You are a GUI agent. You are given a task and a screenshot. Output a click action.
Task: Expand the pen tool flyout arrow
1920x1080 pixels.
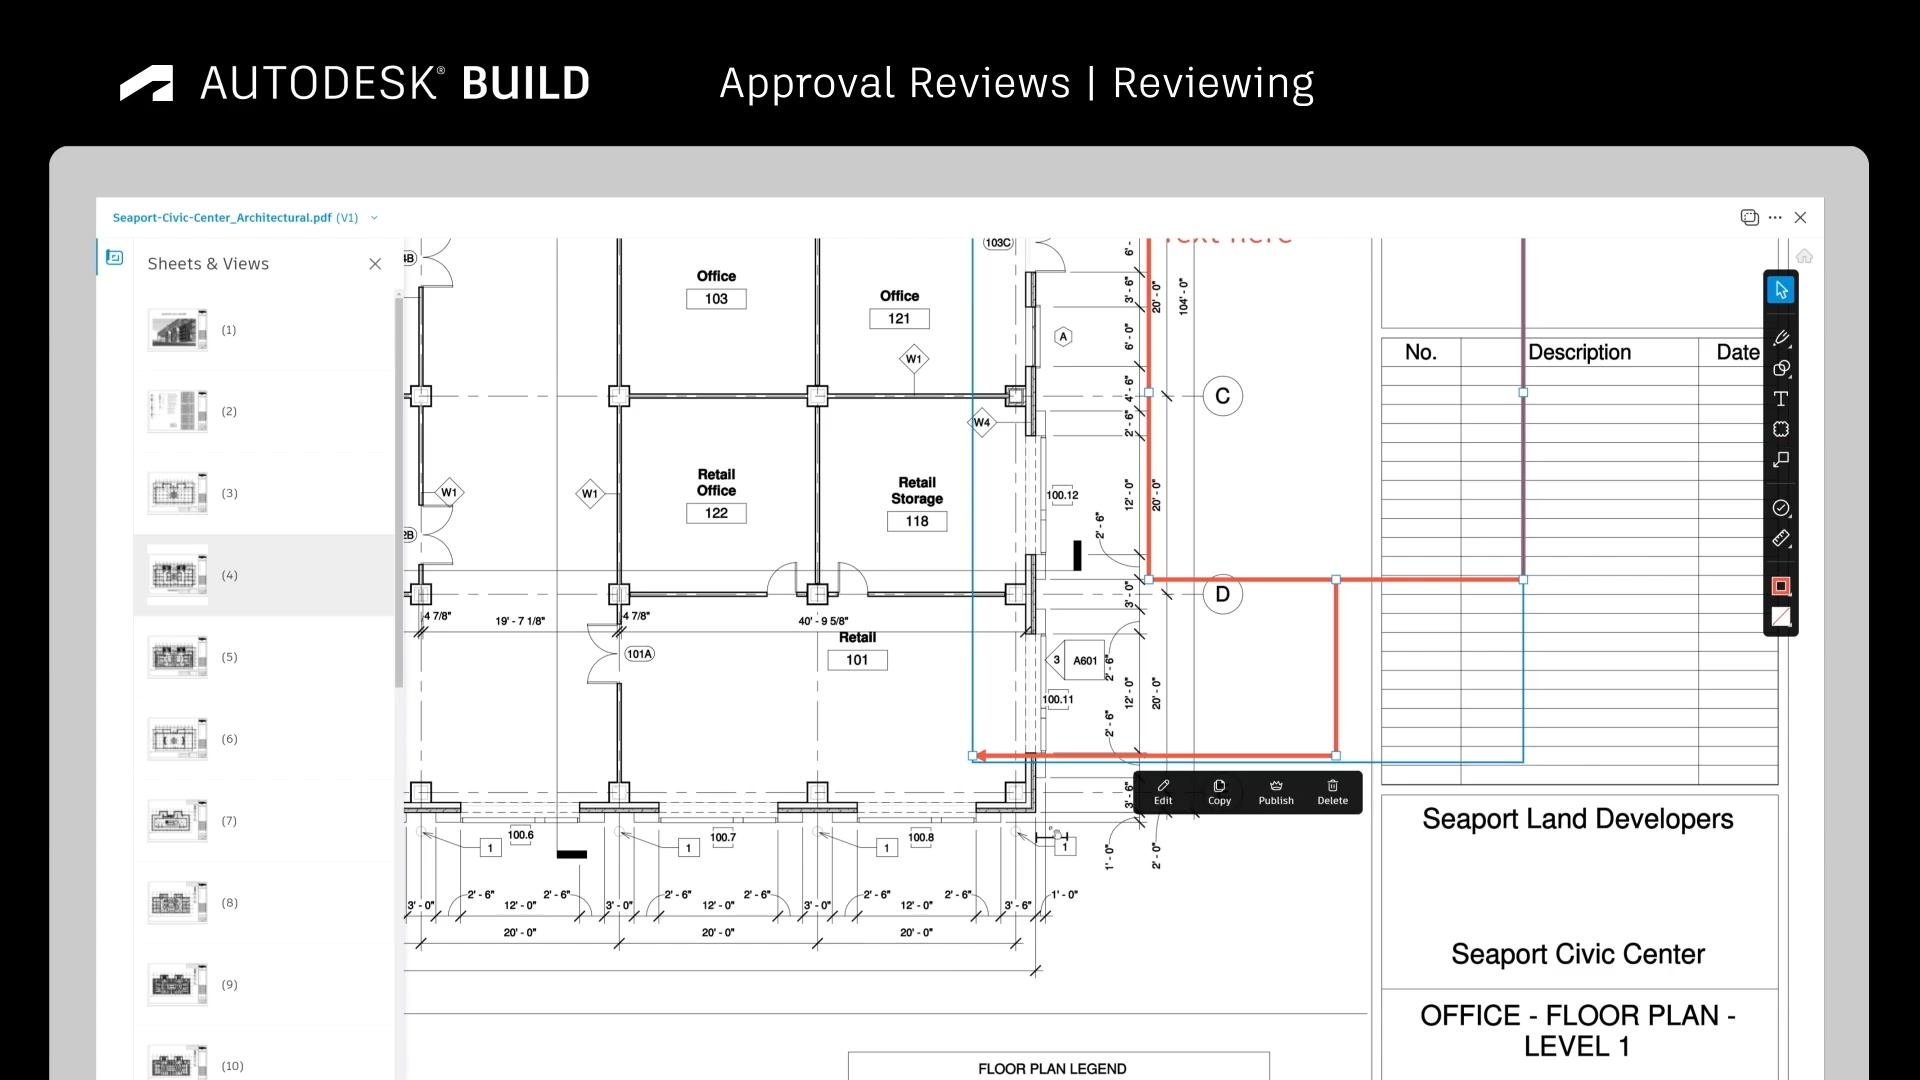click(1791, 348)
